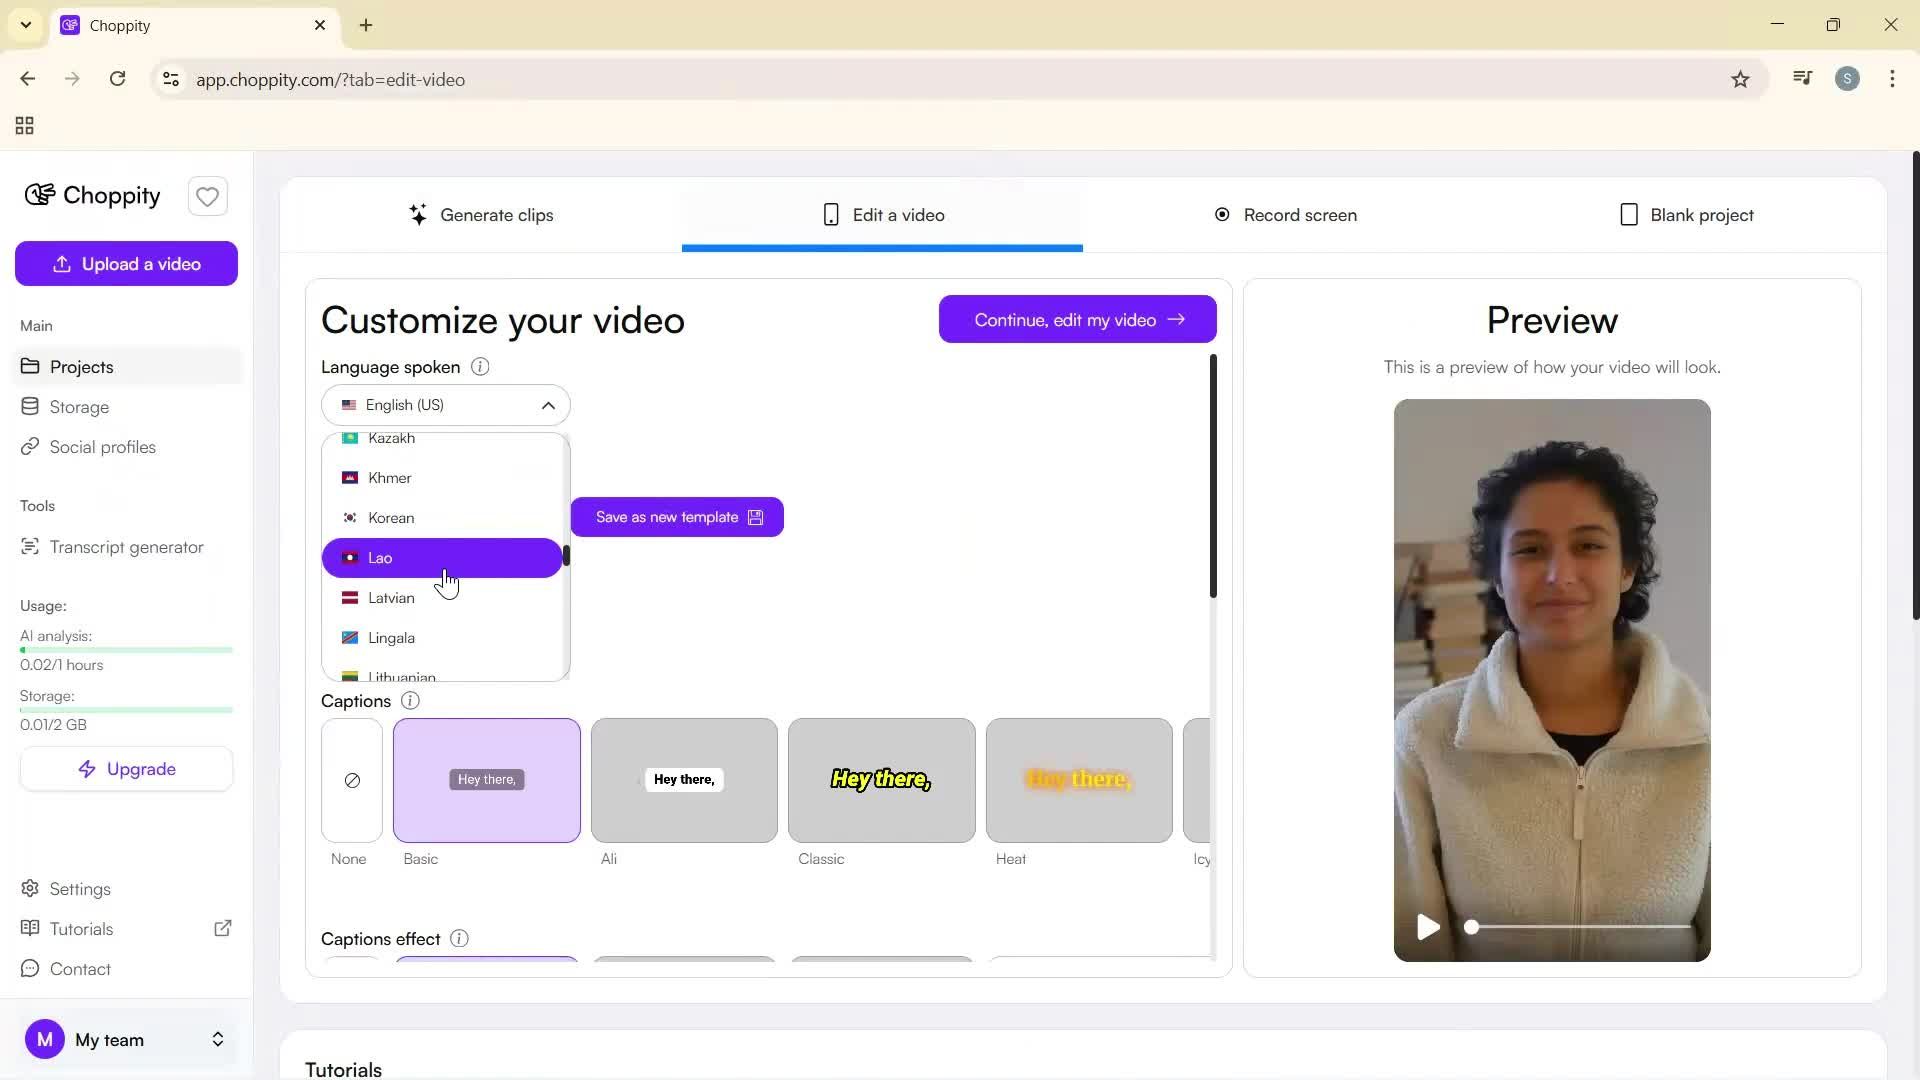Choose the Classic caption style

[880, 780]
